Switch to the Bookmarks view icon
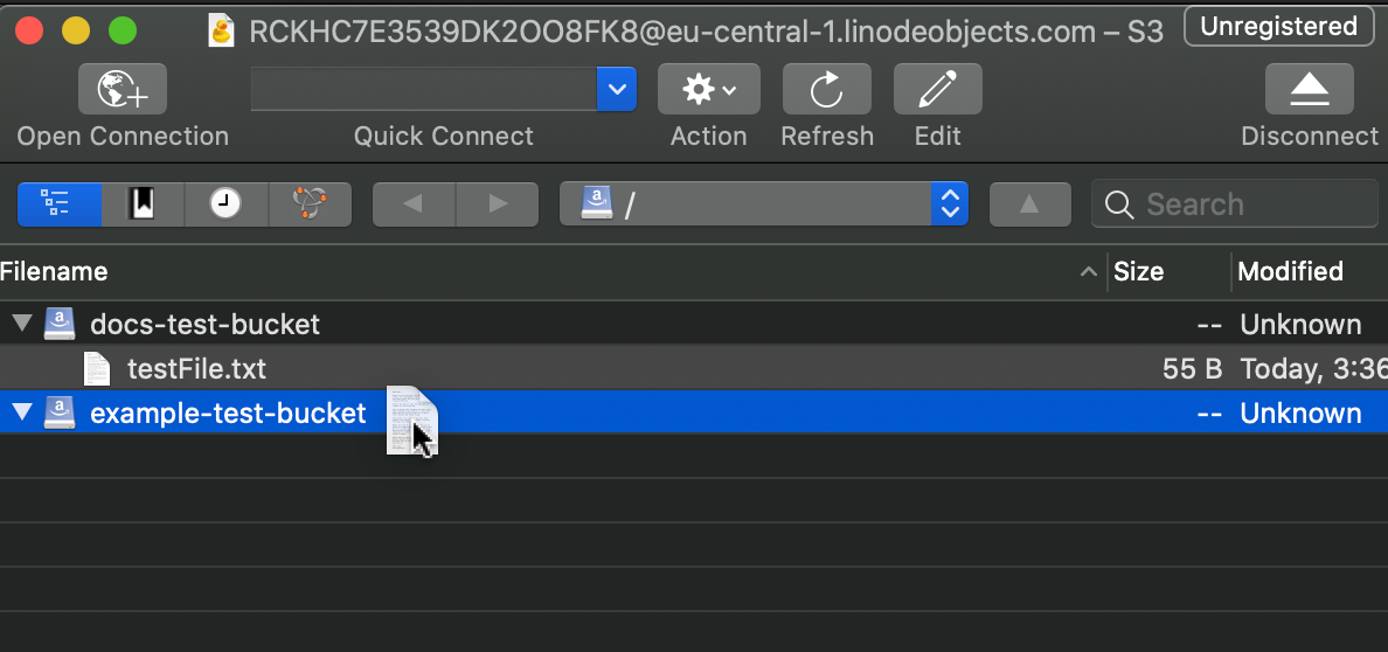This screenshot has height=652, width=1388. [x=142, y=203]
